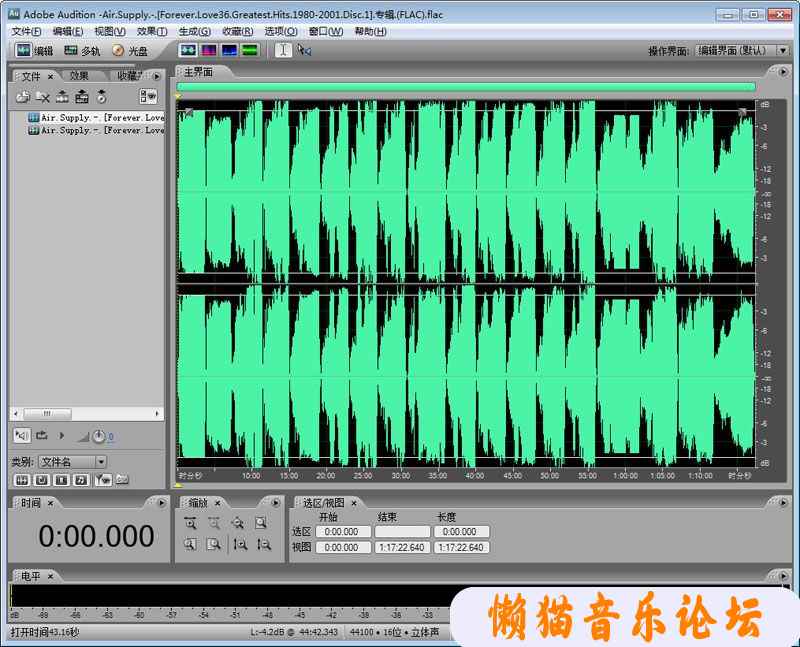Open the Files panel options menu arrow
The width and height of the screenshot is (800, 647).
coord(157,77)
